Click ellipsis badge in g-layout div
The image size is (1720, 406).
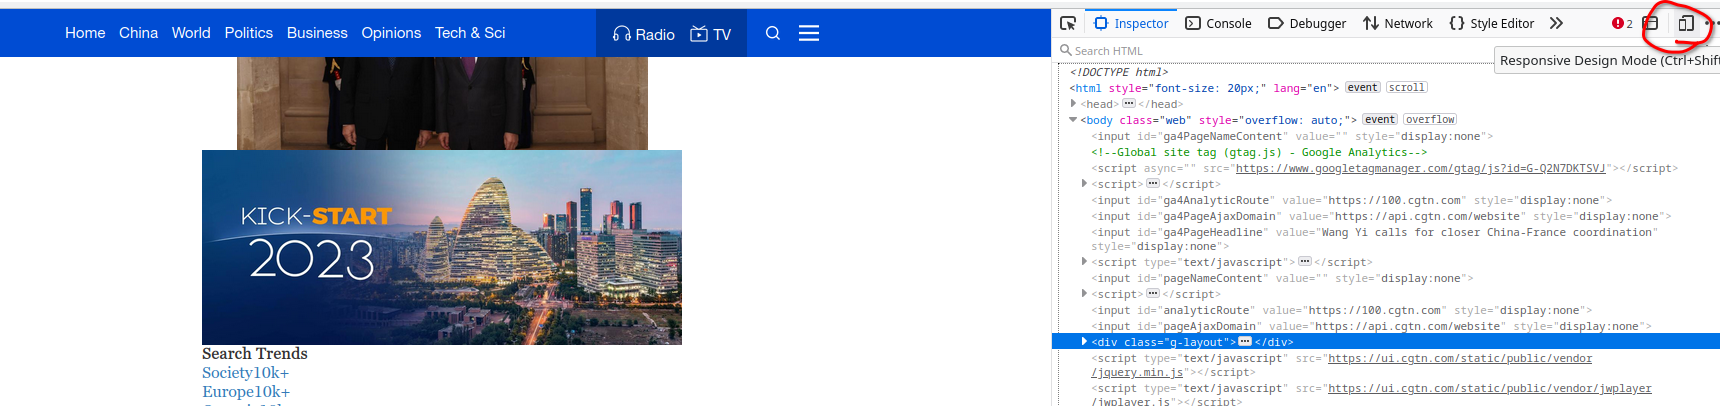pos(1245,342)
